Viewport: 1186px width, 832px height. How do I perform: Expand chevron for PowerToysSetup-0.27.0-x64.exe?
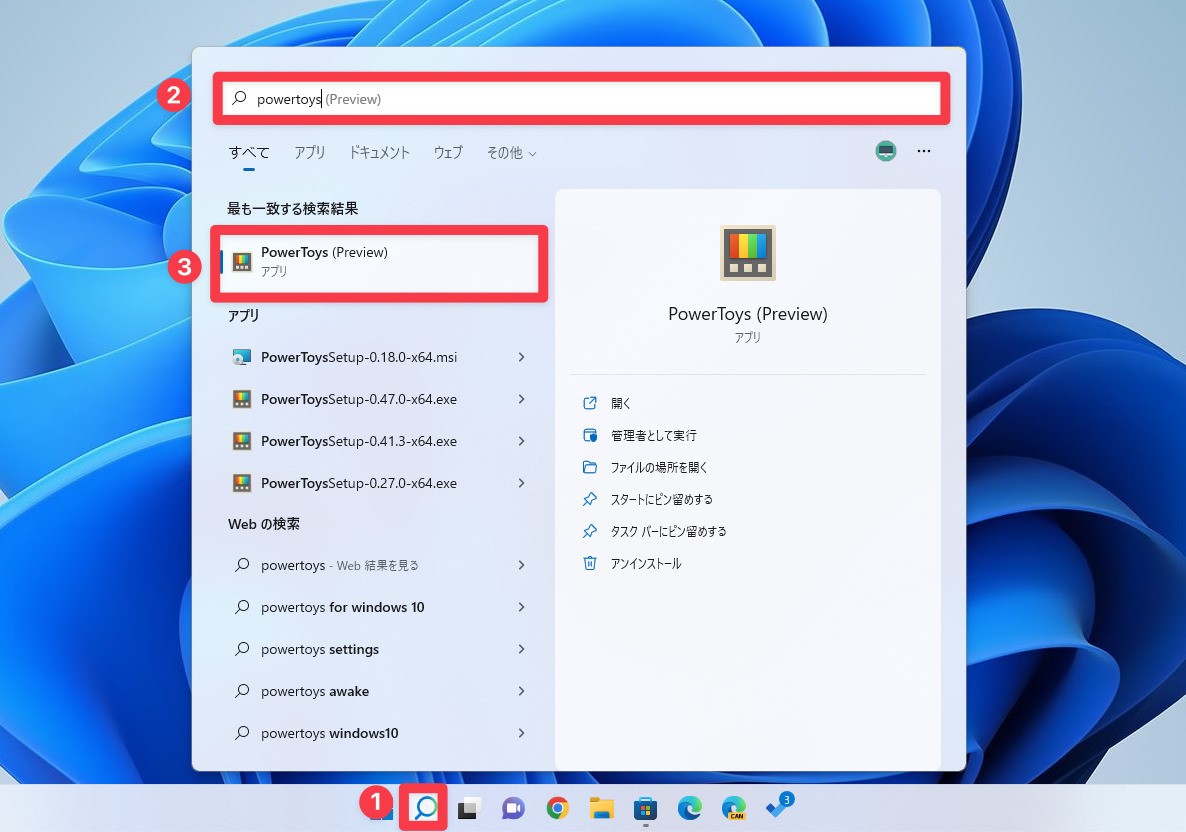521,483
